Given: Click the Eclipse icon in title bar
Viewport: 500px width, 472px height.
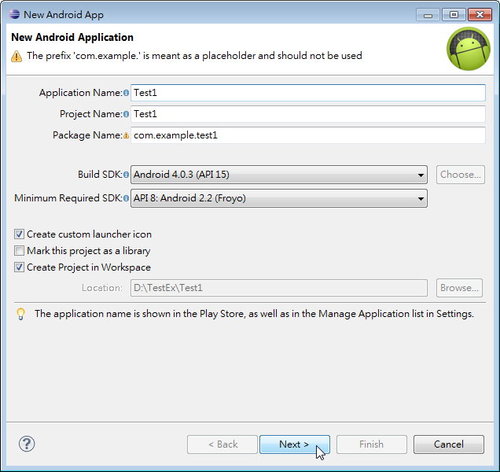Looking at the screenshot, I should 14,14.
